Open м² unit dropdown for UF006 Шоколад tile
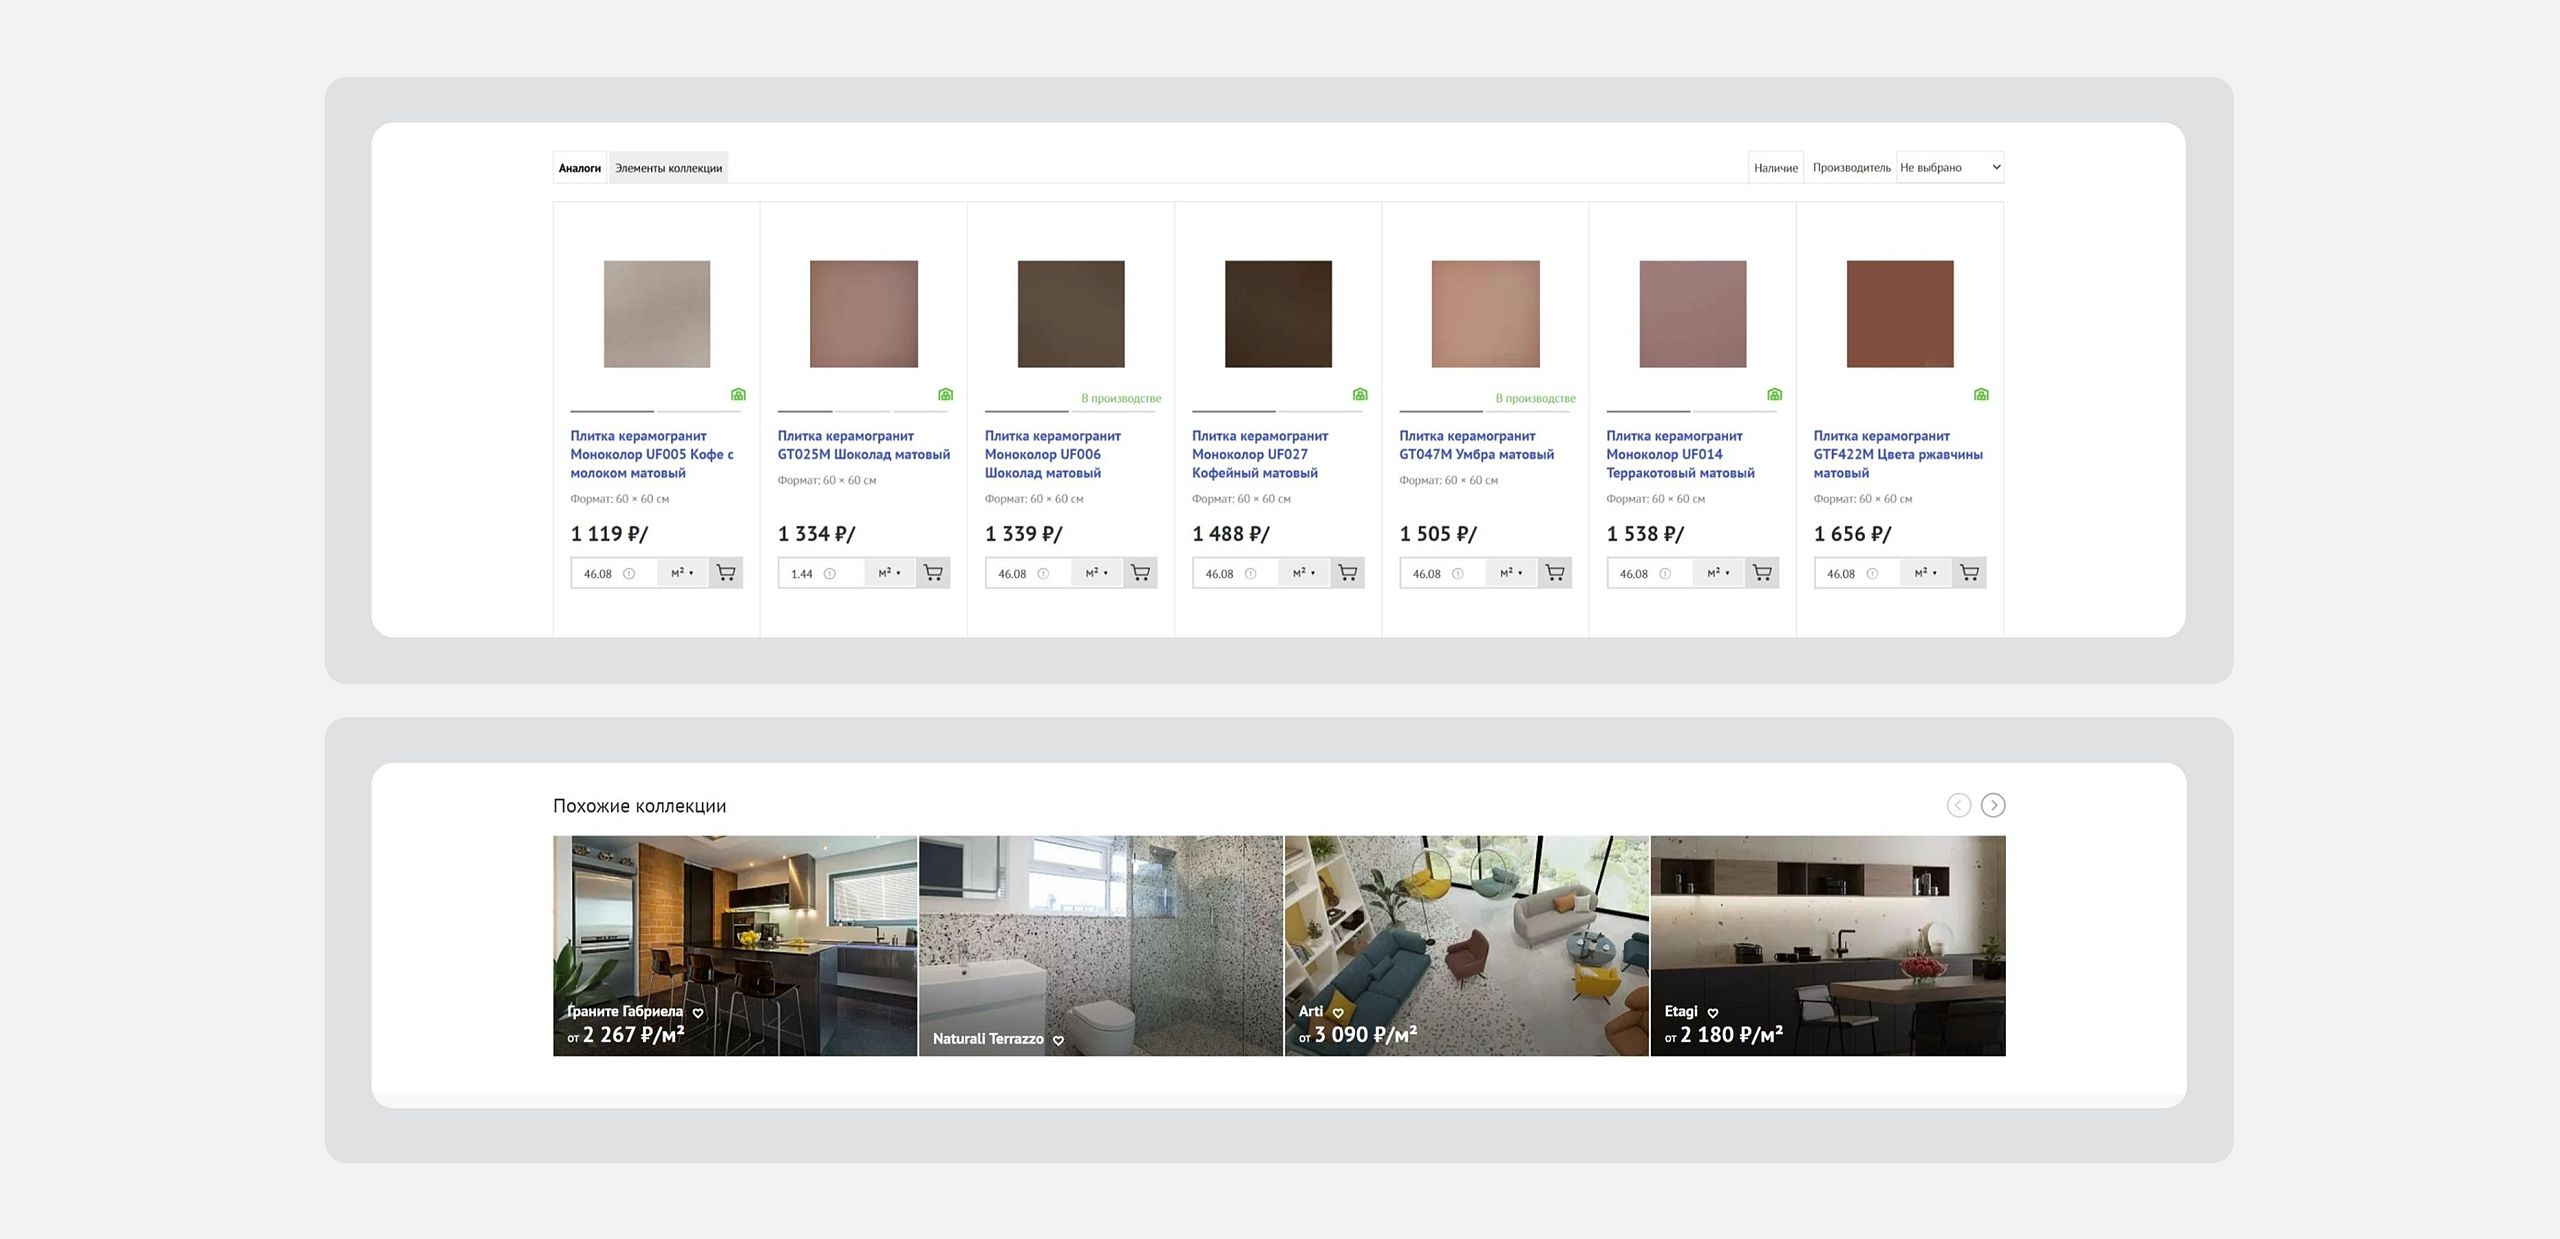 click(x=1097, y=573)
